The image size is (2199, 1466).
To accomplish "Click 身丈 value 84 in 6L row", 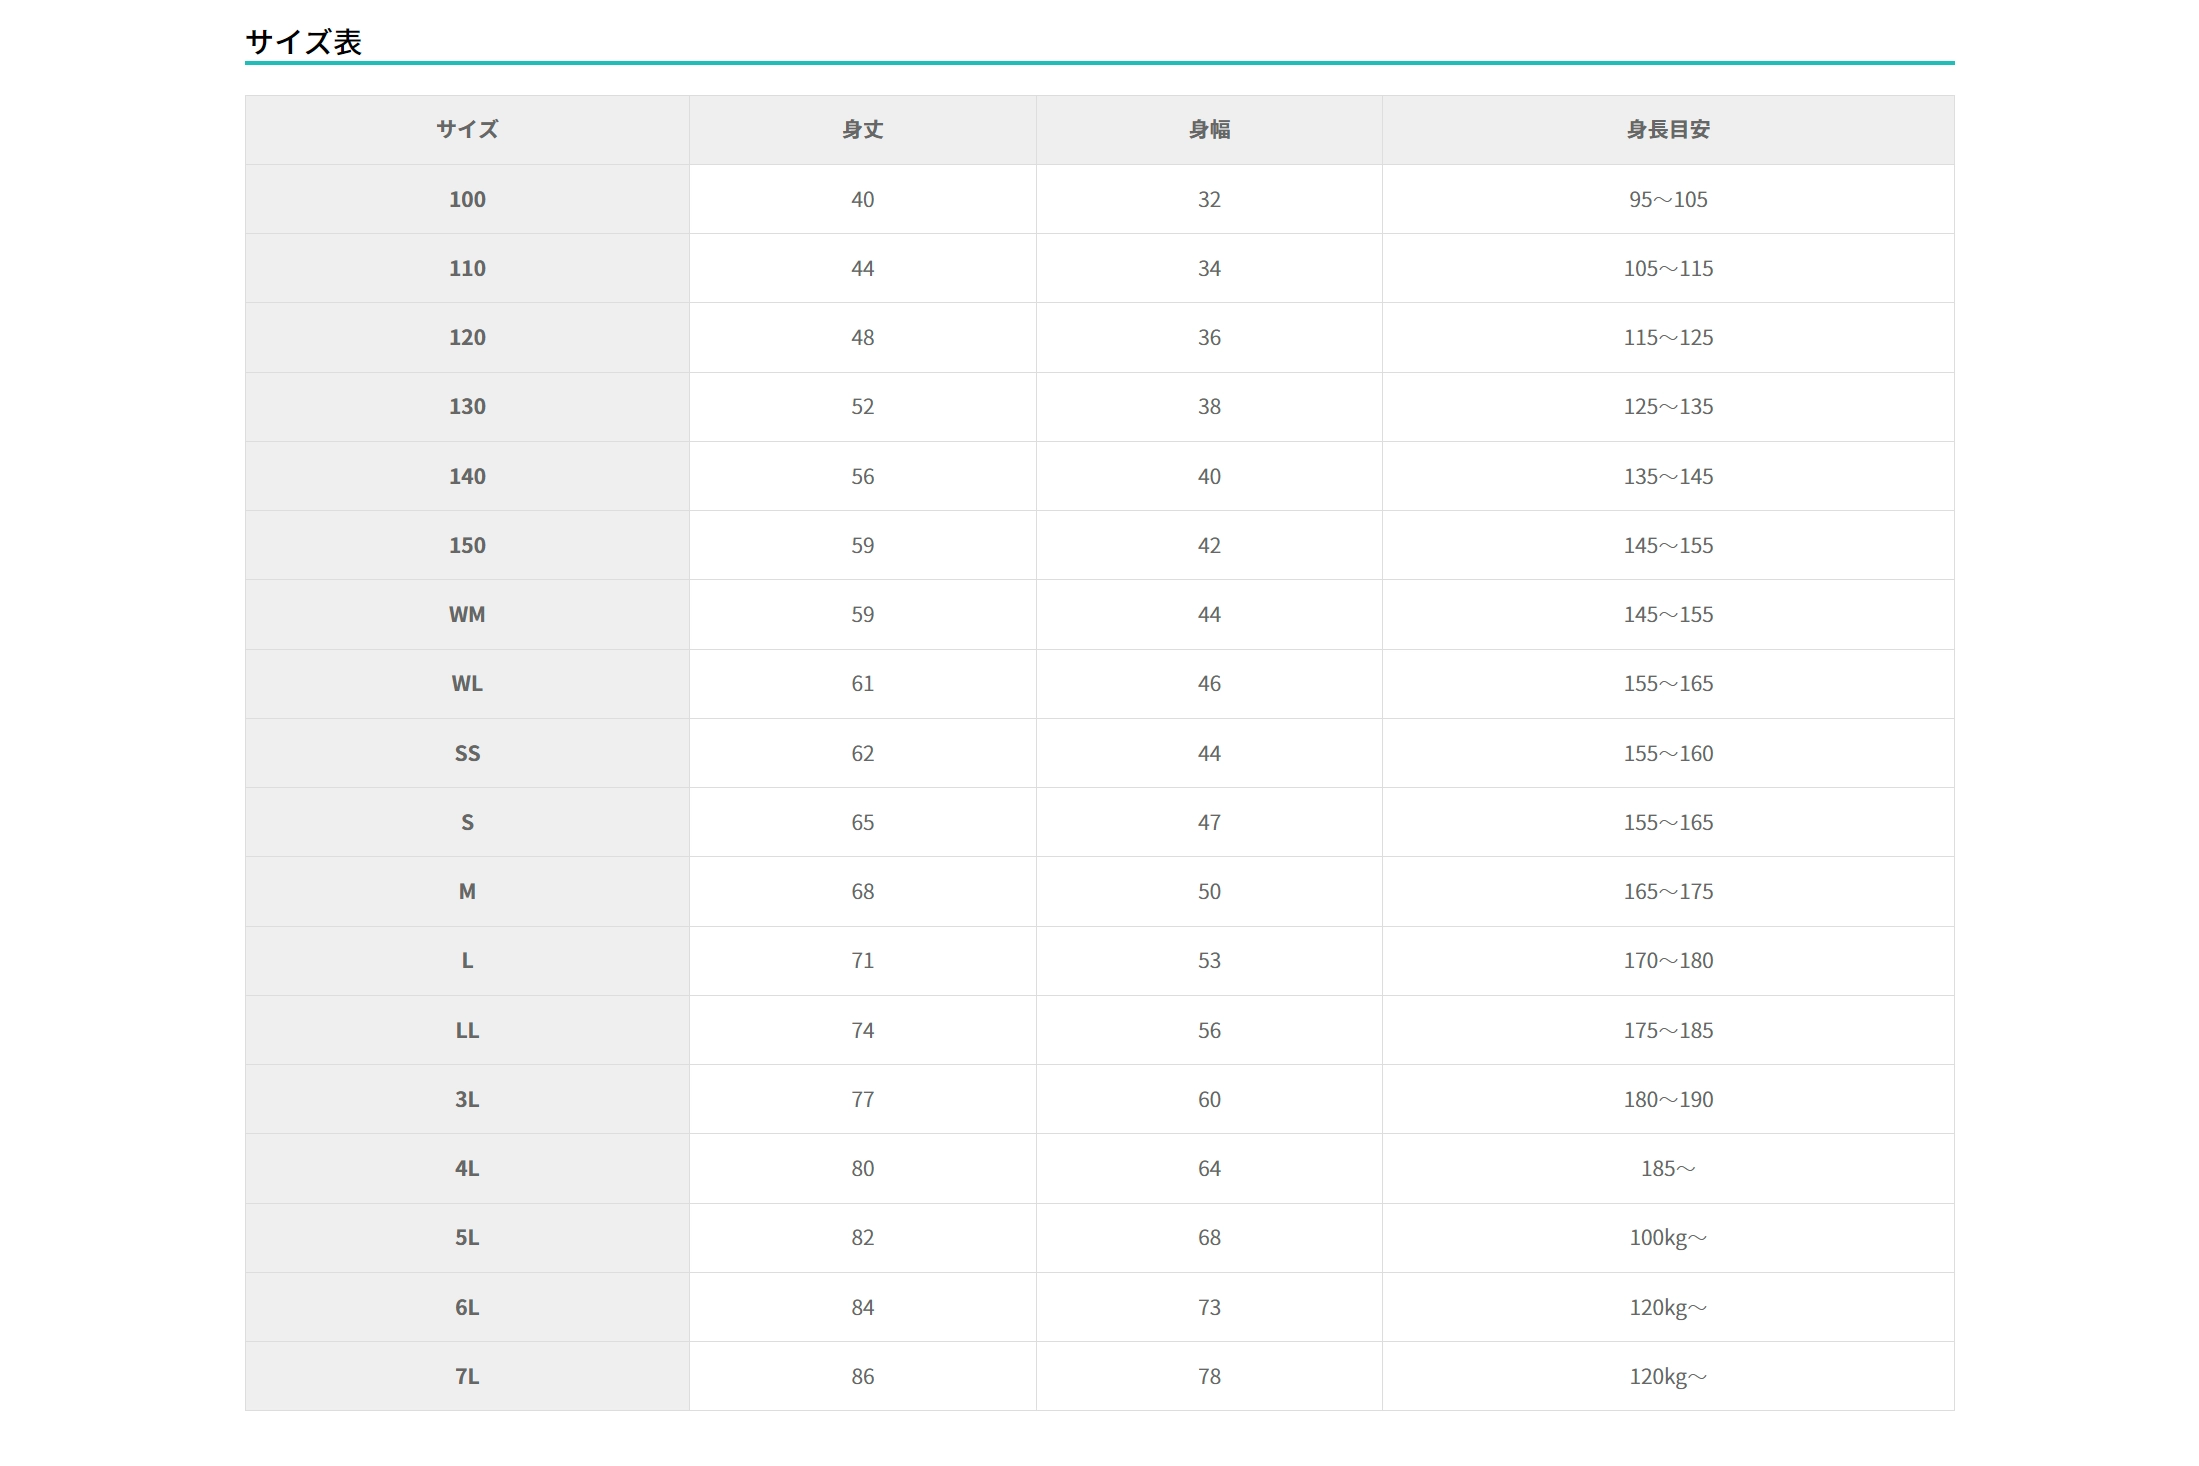I will (863, 1307).
